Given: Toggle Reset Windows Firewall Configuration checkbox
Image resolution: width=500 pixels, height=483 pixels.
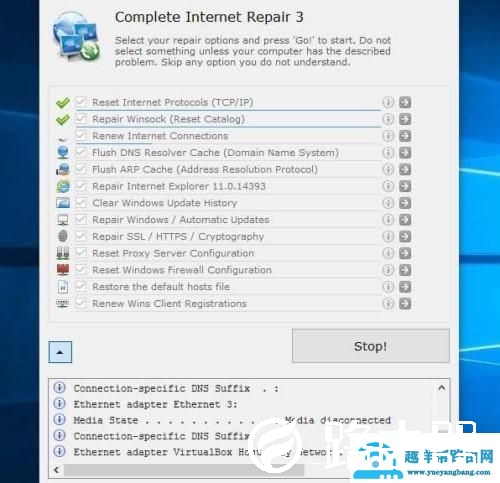Looking at the screenshot, I should point(81,270).
